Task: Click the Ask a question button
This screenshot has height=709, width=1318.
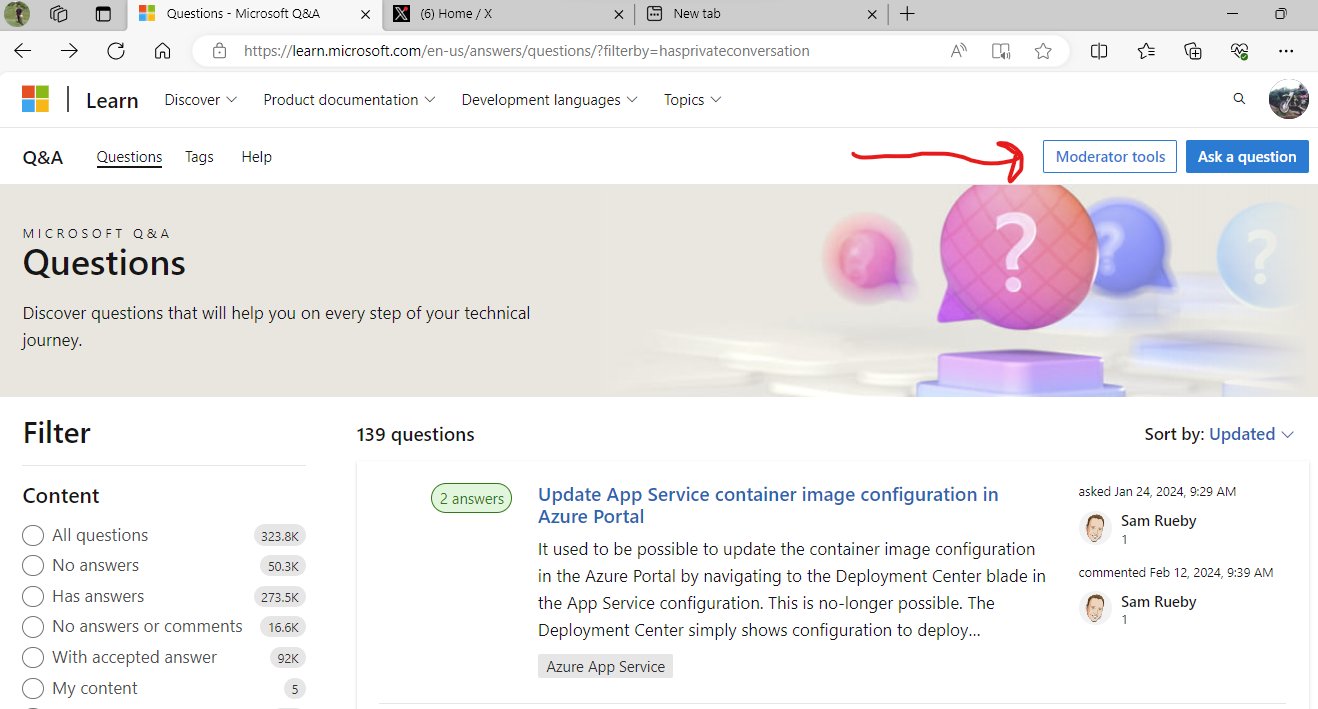Action: tap(1247, 157)
